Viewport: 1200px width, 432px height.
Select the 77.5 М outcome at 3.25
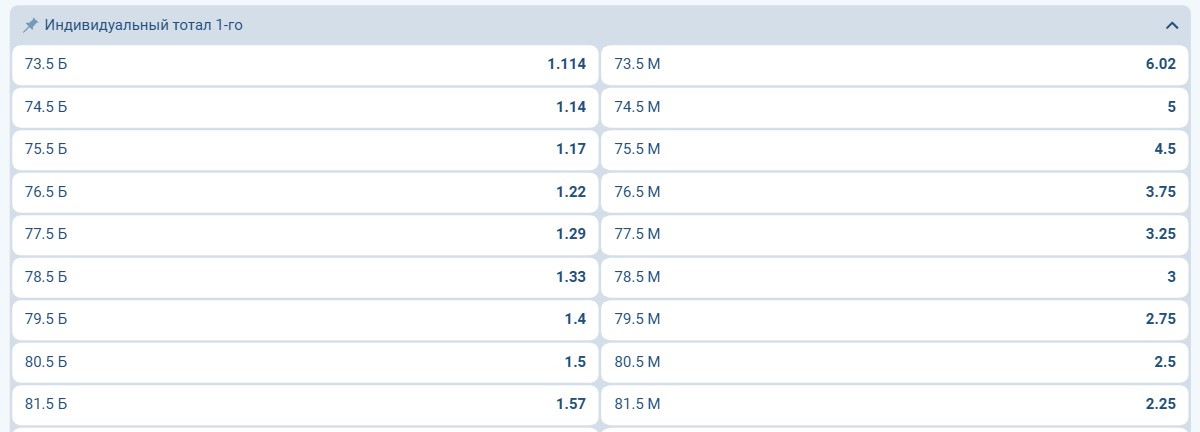[894, 234]
